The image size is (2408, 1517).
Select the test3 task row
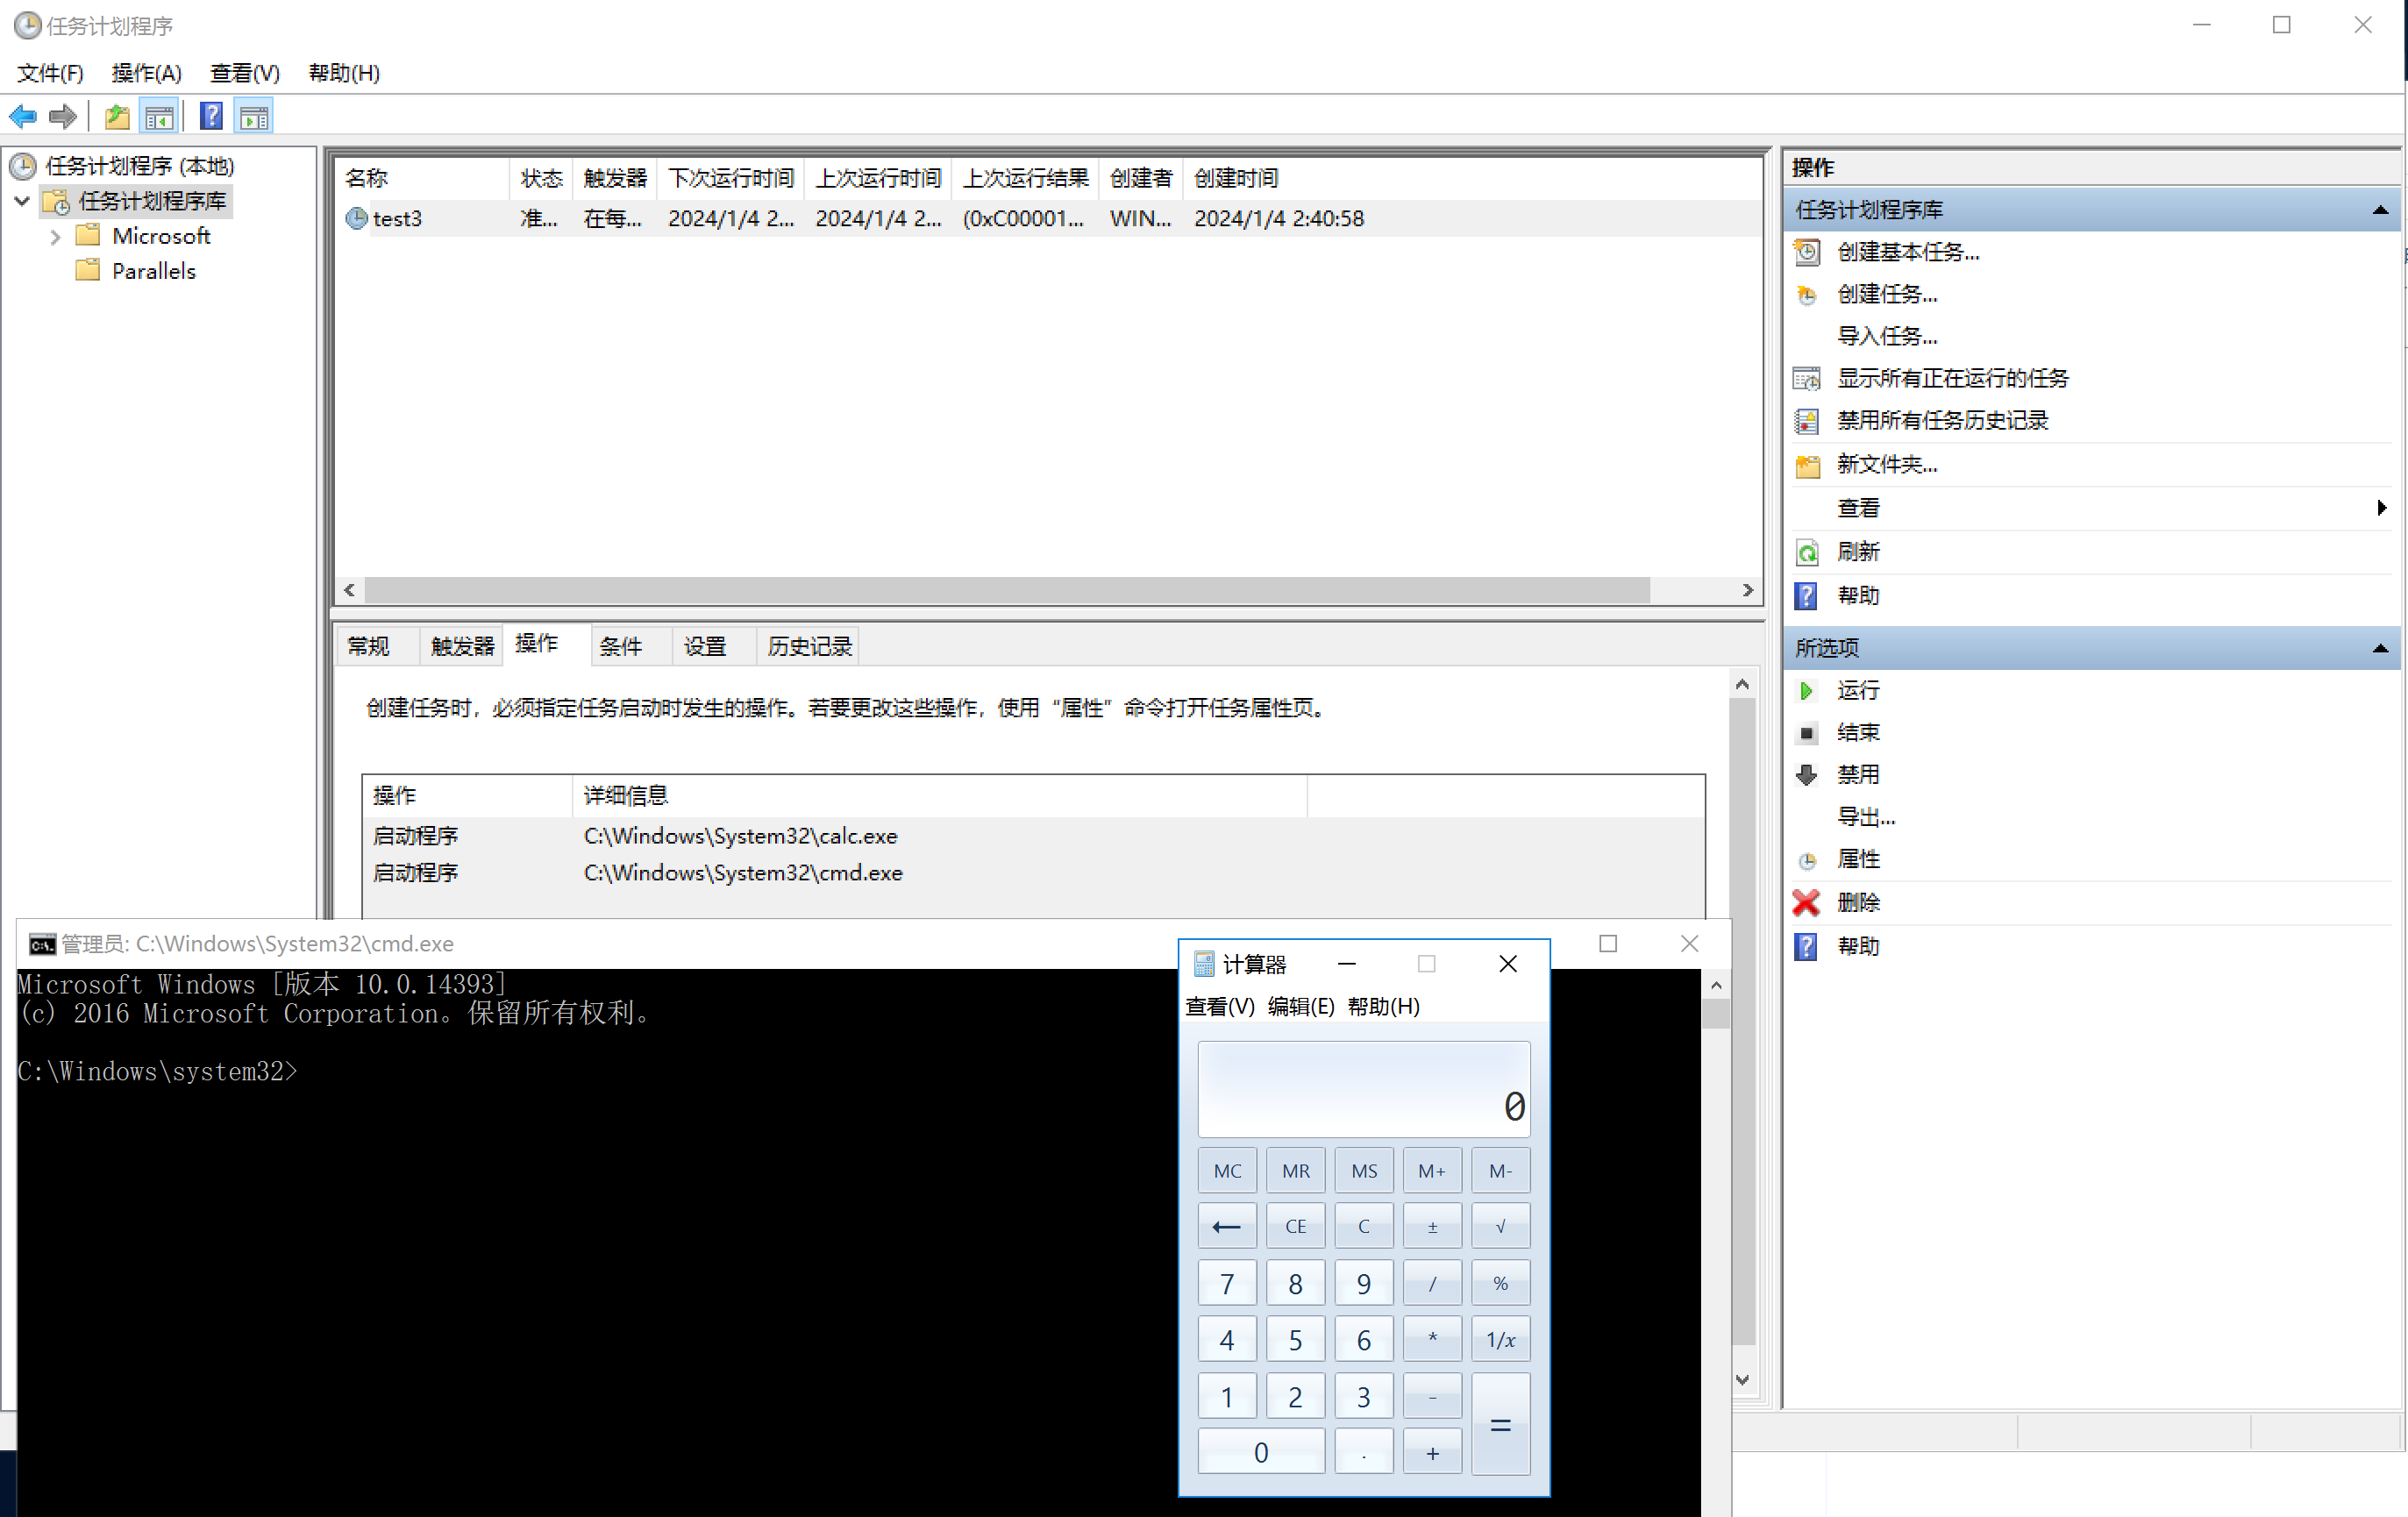397,218
